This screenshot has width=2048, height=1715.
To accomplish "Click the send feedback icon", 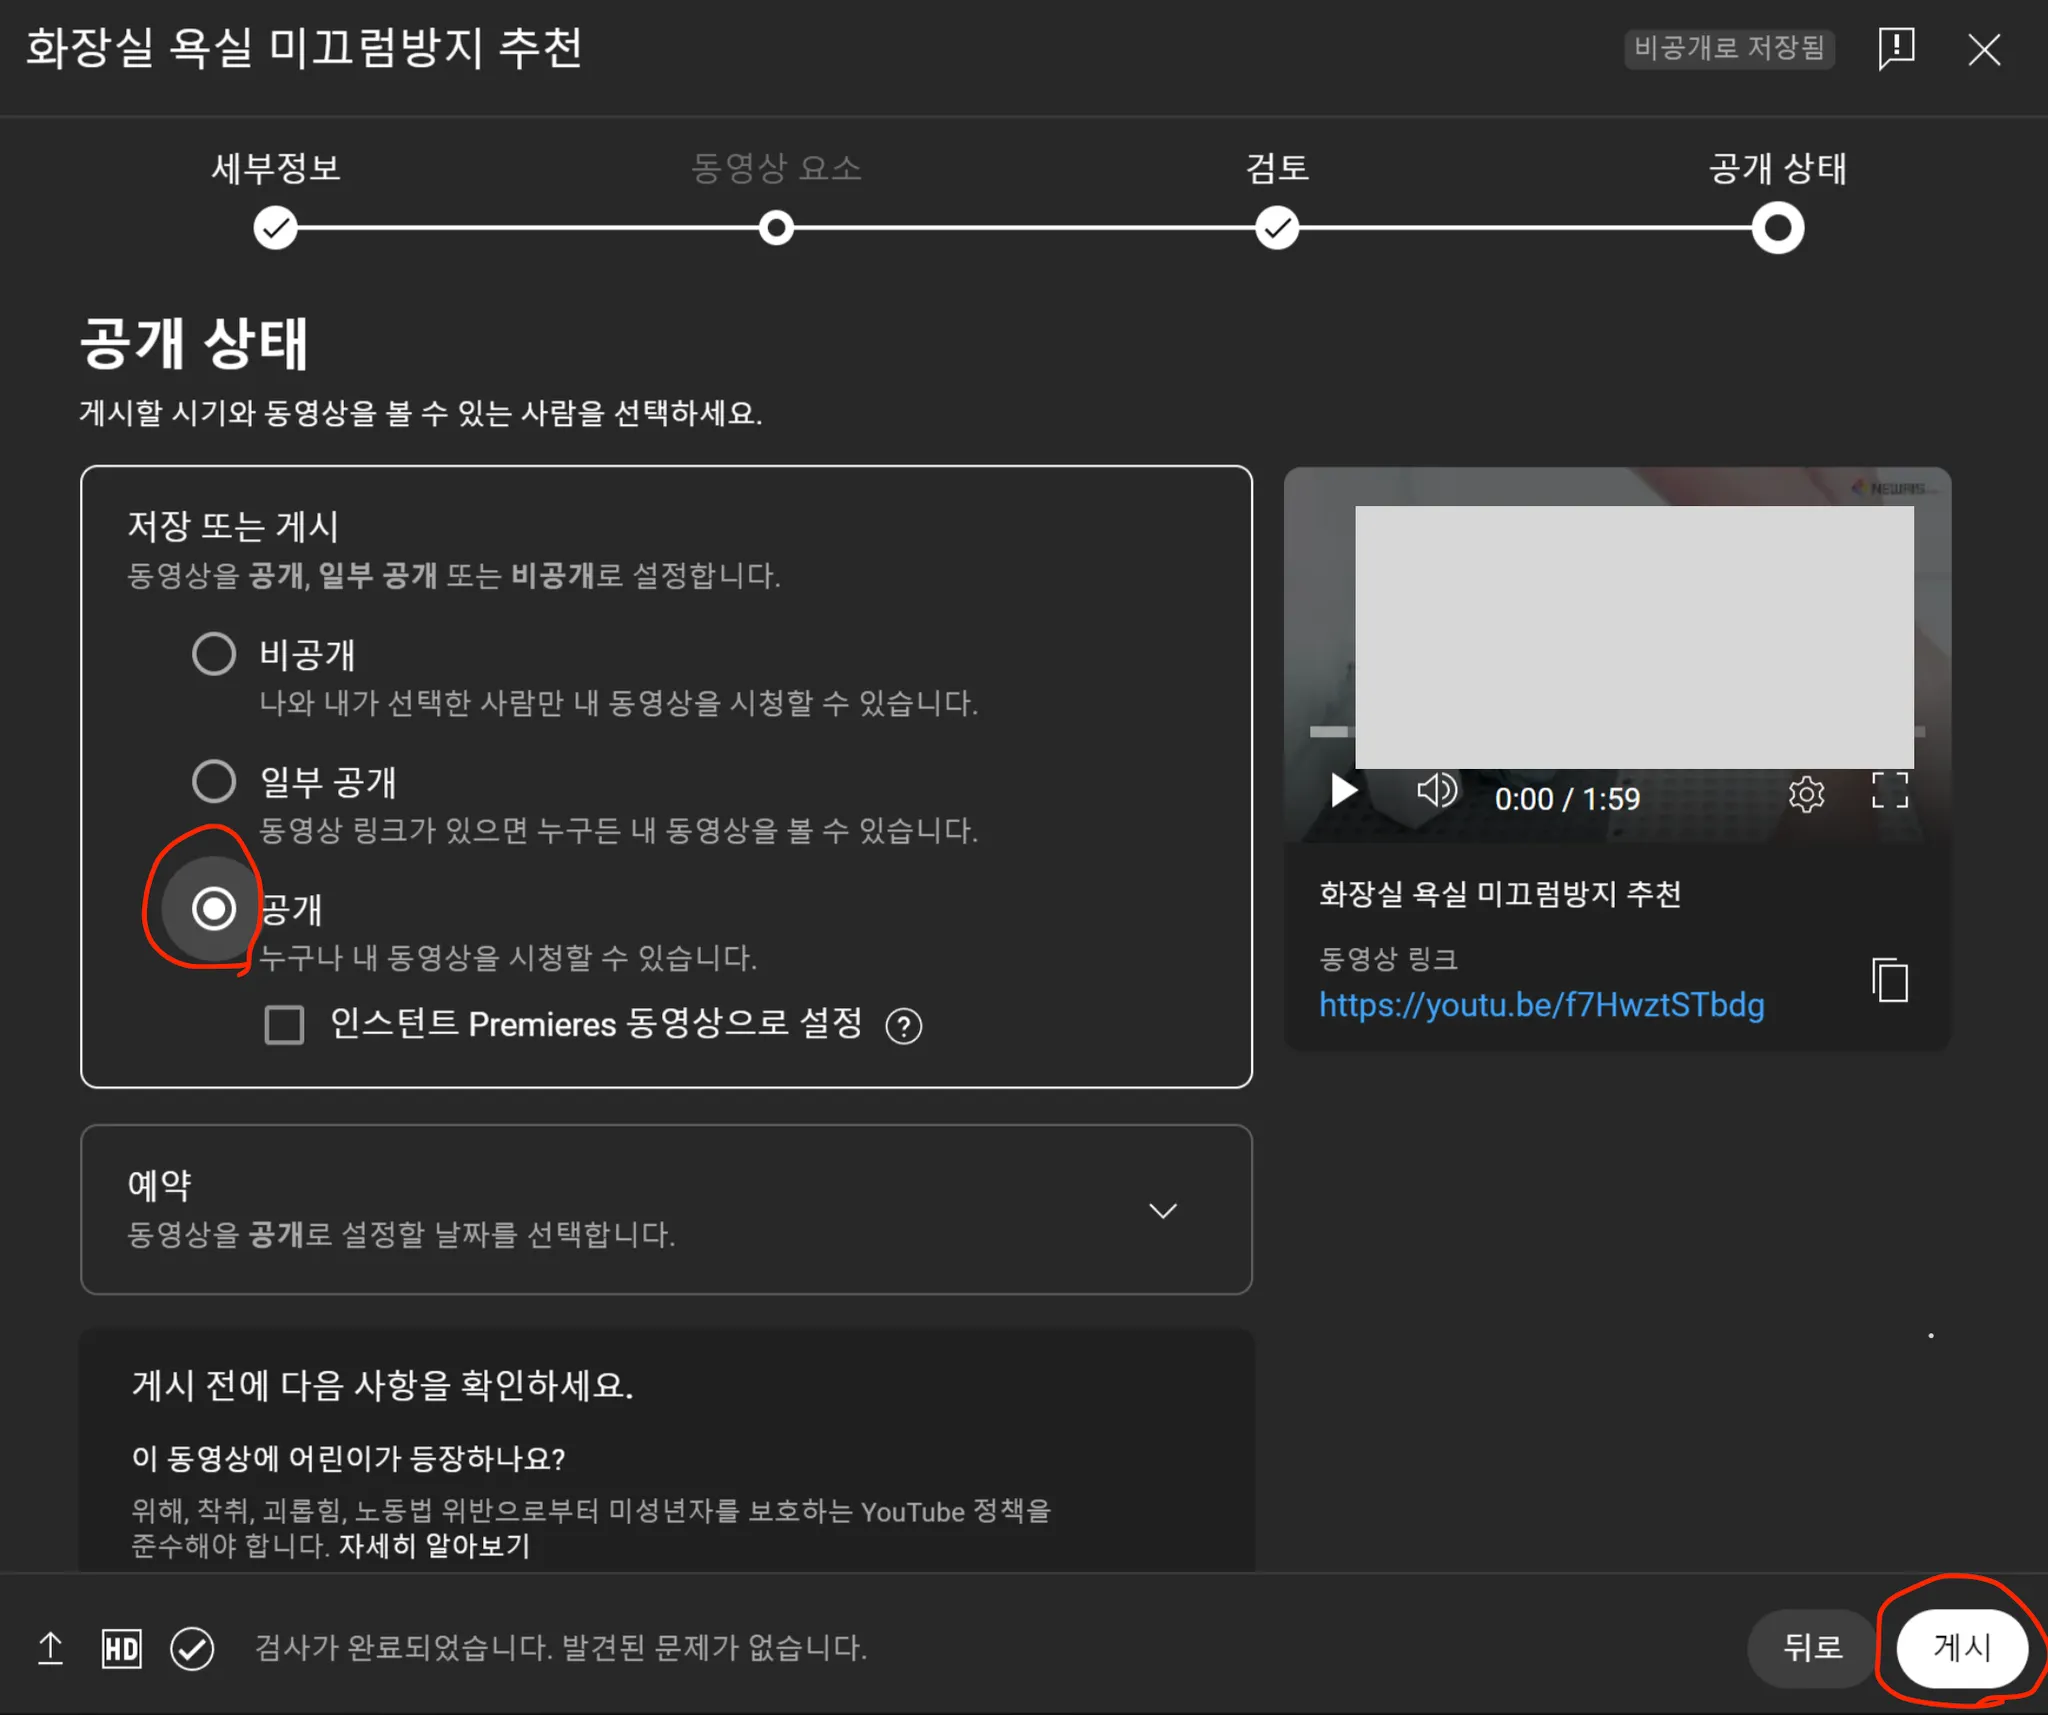I will point(1896,48).
